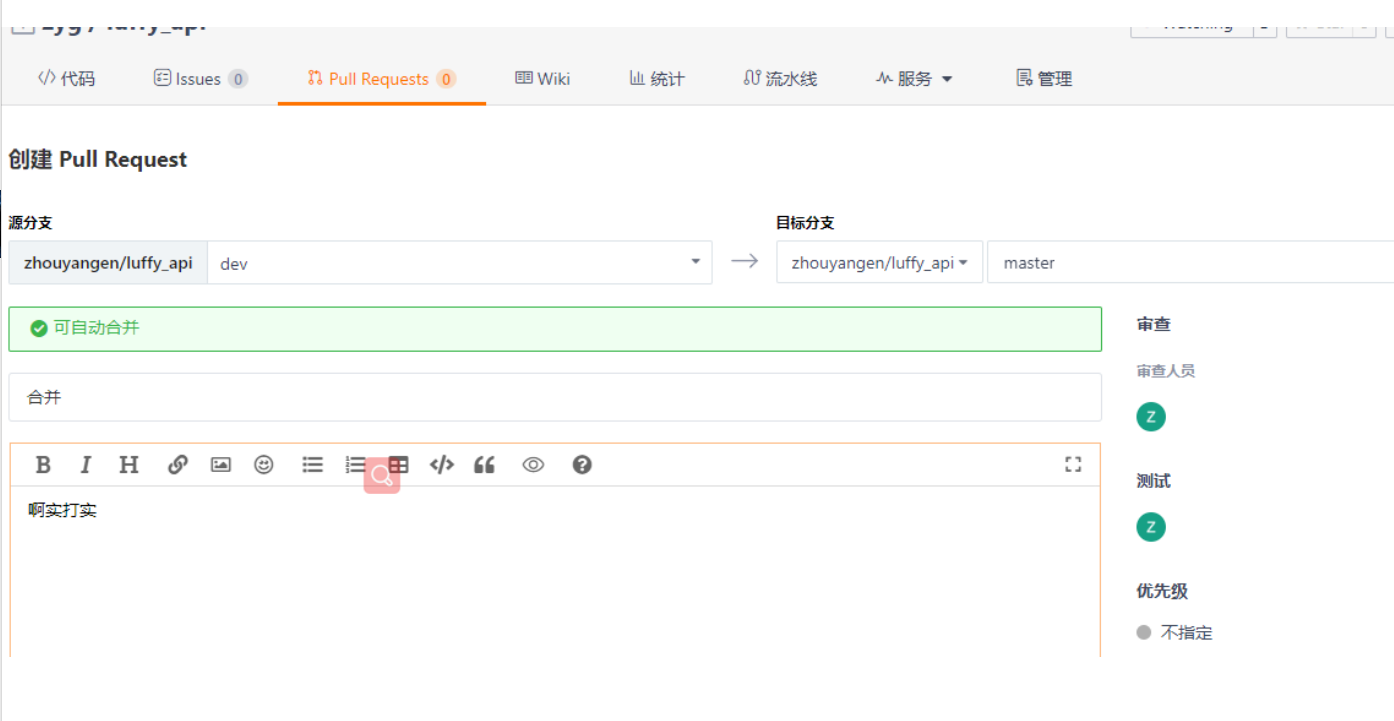Click the 审查人员 label
Screen dimensions: 1394x721
click(1166, 371)
